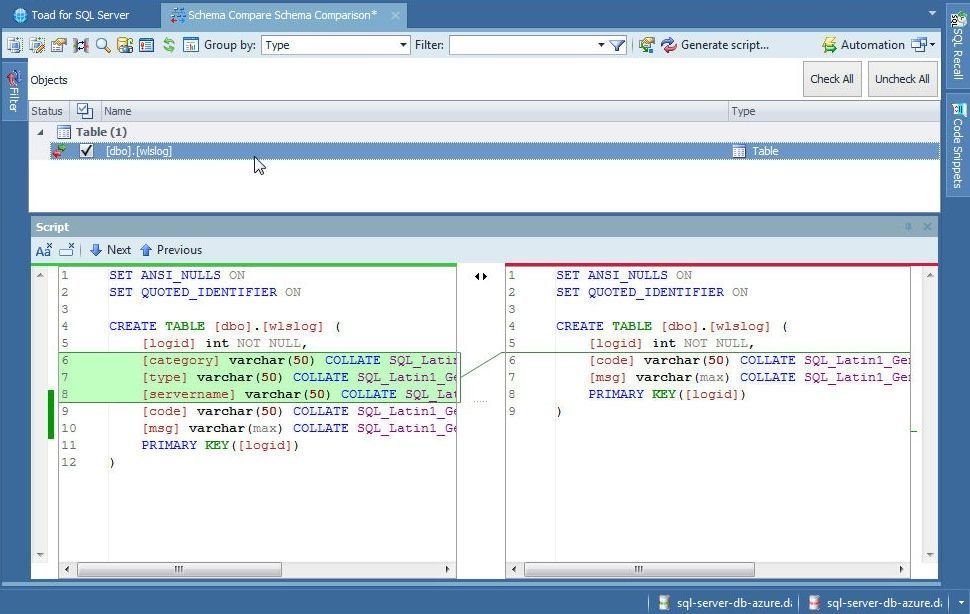Click the second sql-server-db-azure connection in status bar
This screenshot has width=970, height=614.
(x=876, y=602)
